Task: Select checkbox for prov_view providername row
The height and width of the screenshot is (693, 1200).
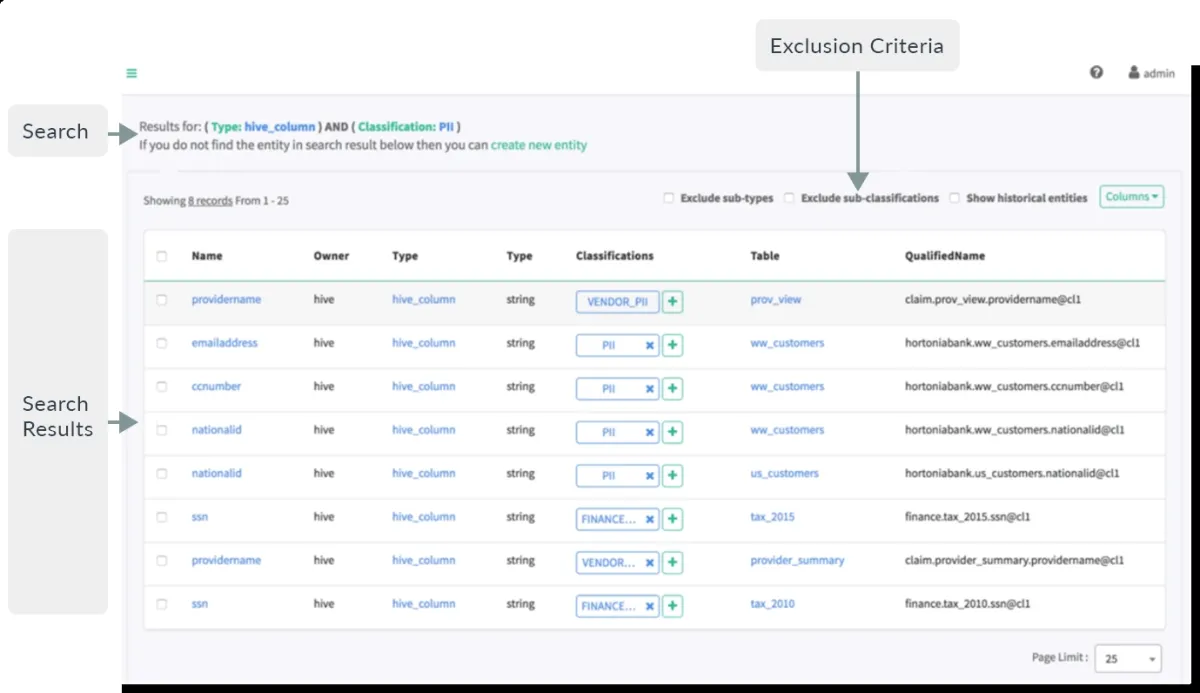Action: pyautogui.click(x=161, y=299)
